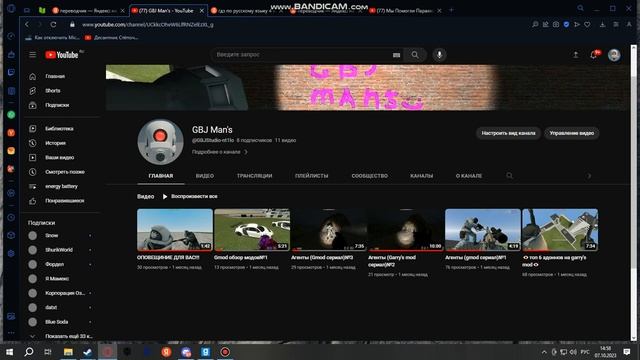640x360 pixels.
Task: Open video ОПОВЕЩЕНИЕ ДЛЯ ВАС thumbnail
Action: point(175,230)
